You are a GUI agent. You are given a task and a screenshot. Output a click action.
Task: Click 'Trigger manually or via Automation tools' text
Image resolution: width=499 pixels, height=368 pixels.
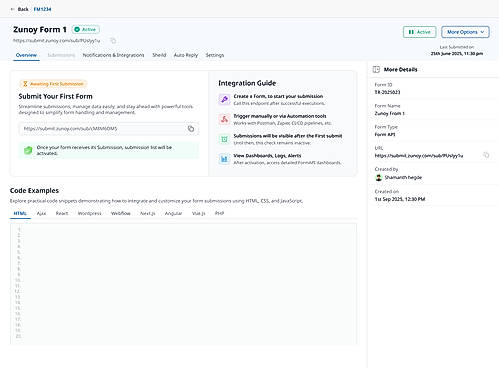click(x=280, y=116)
